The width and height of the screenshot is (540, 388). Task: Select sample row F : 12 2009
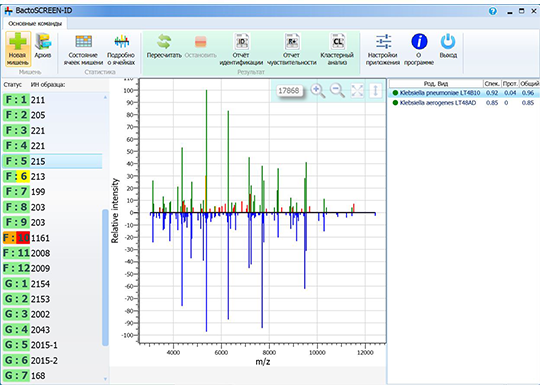(x=52, y=268)
